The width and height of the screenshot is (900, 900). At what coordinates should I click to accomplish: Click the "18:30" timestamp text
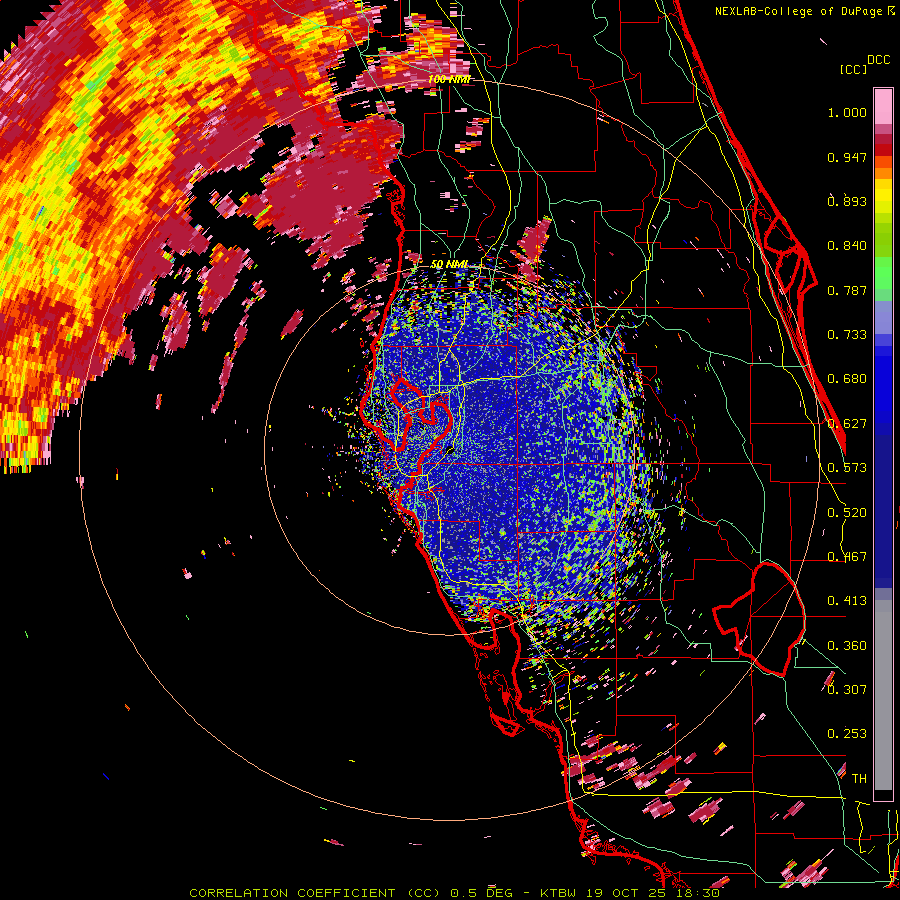point(696,893)
